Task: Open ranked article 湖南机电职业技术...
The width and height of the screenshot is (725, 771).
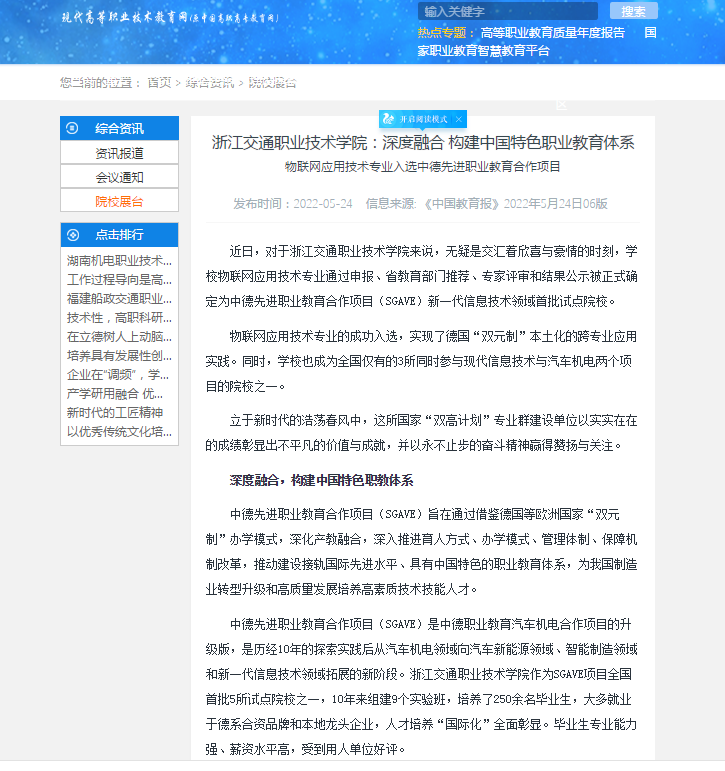Action: 119,260
